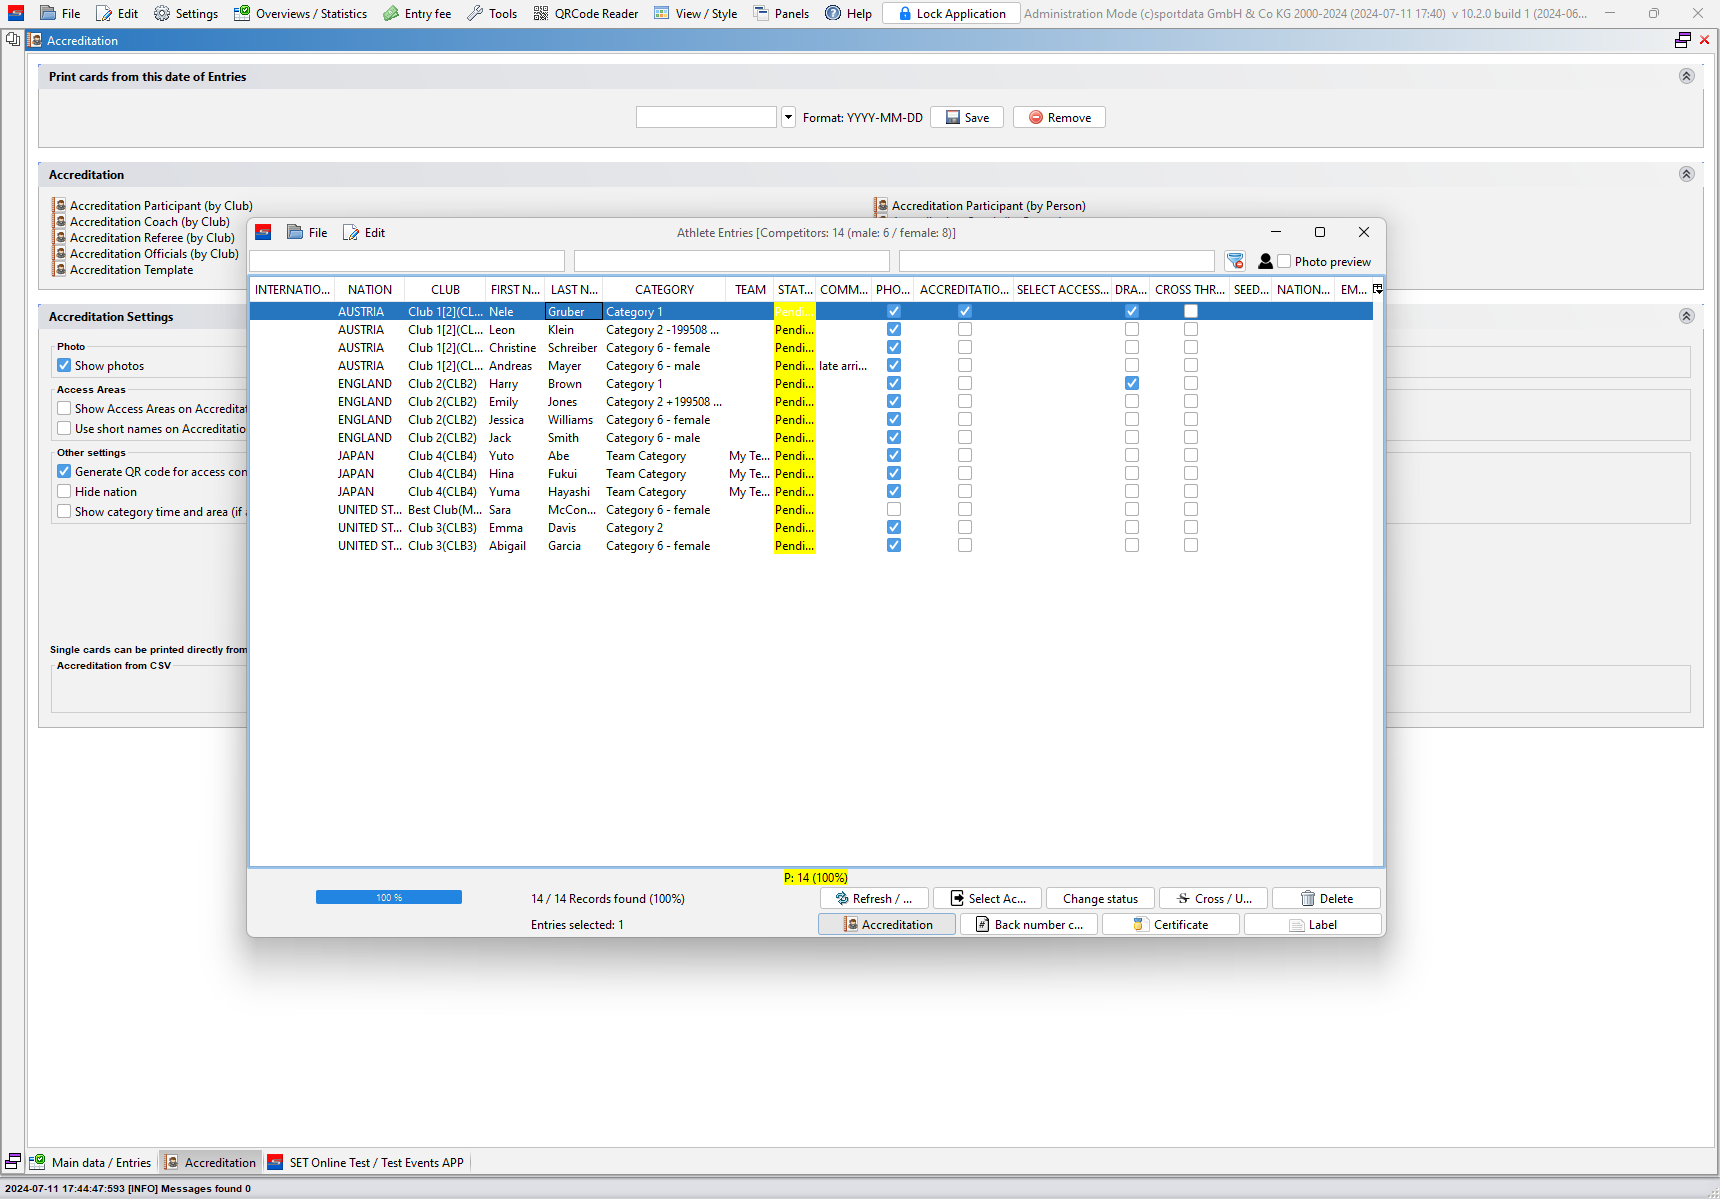The image size is (1720, 1200).
Task: Open the date picker dropdown arrow
Action: click(x=788, y=118)
